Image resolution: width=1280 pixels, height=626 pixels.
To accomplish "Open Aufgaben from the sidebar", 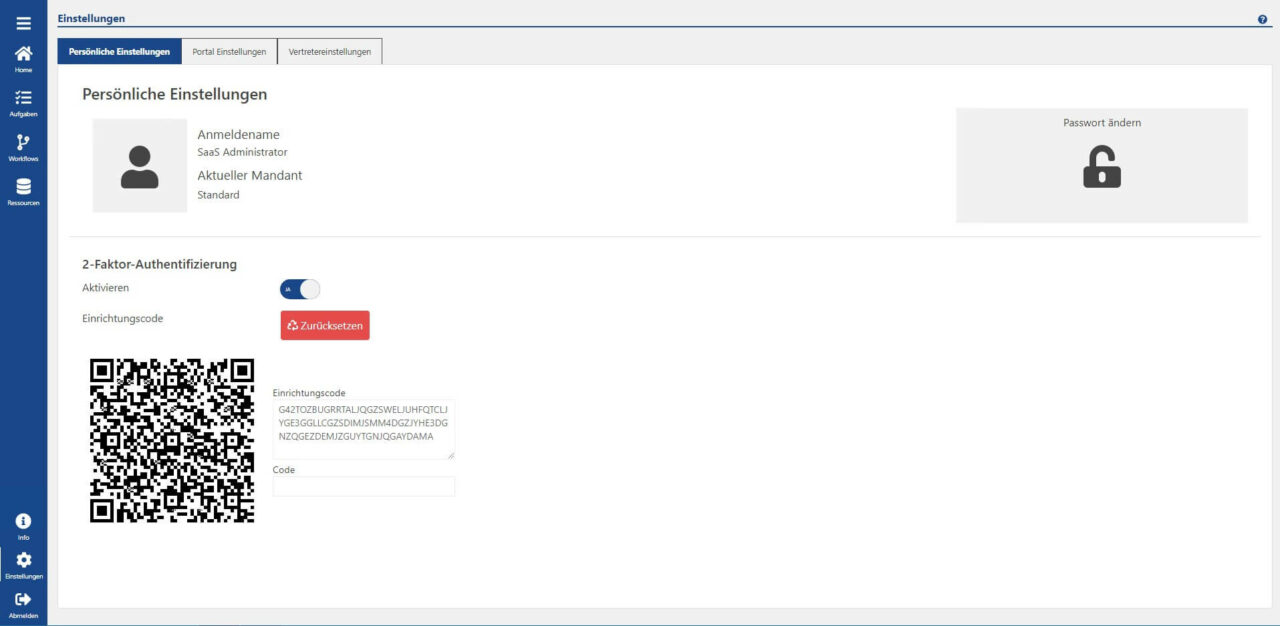I will click(x=23, y=99).
